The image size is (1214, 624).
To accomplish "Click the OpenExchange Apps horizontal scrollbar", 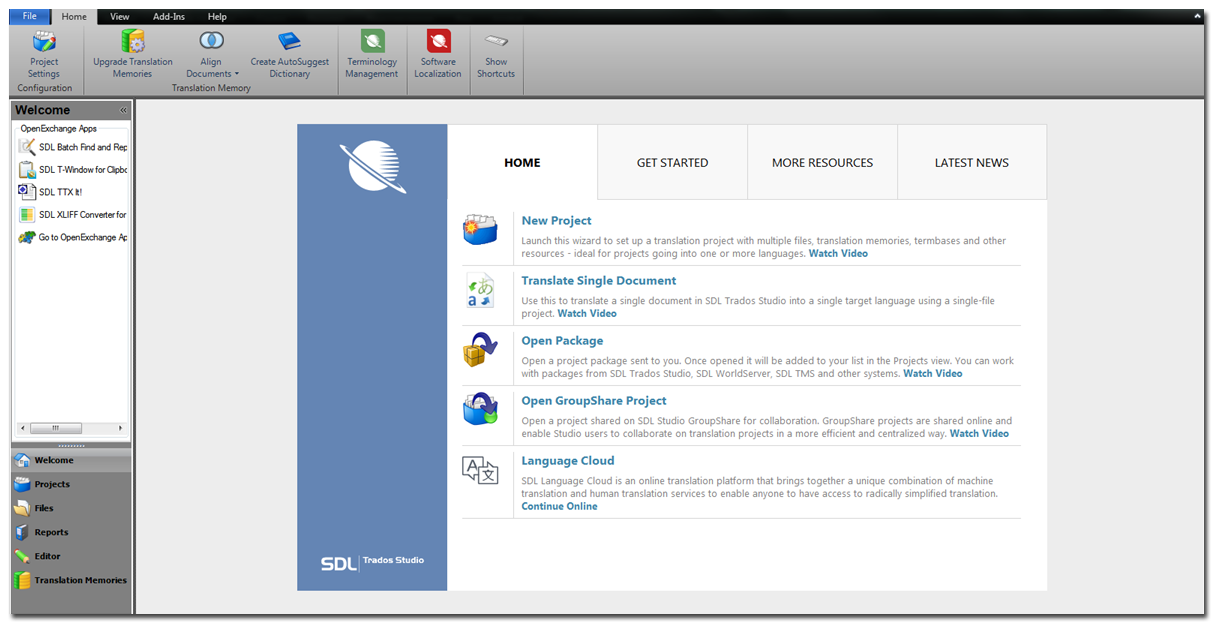I will pyautogui.click(x=70, y=427).
